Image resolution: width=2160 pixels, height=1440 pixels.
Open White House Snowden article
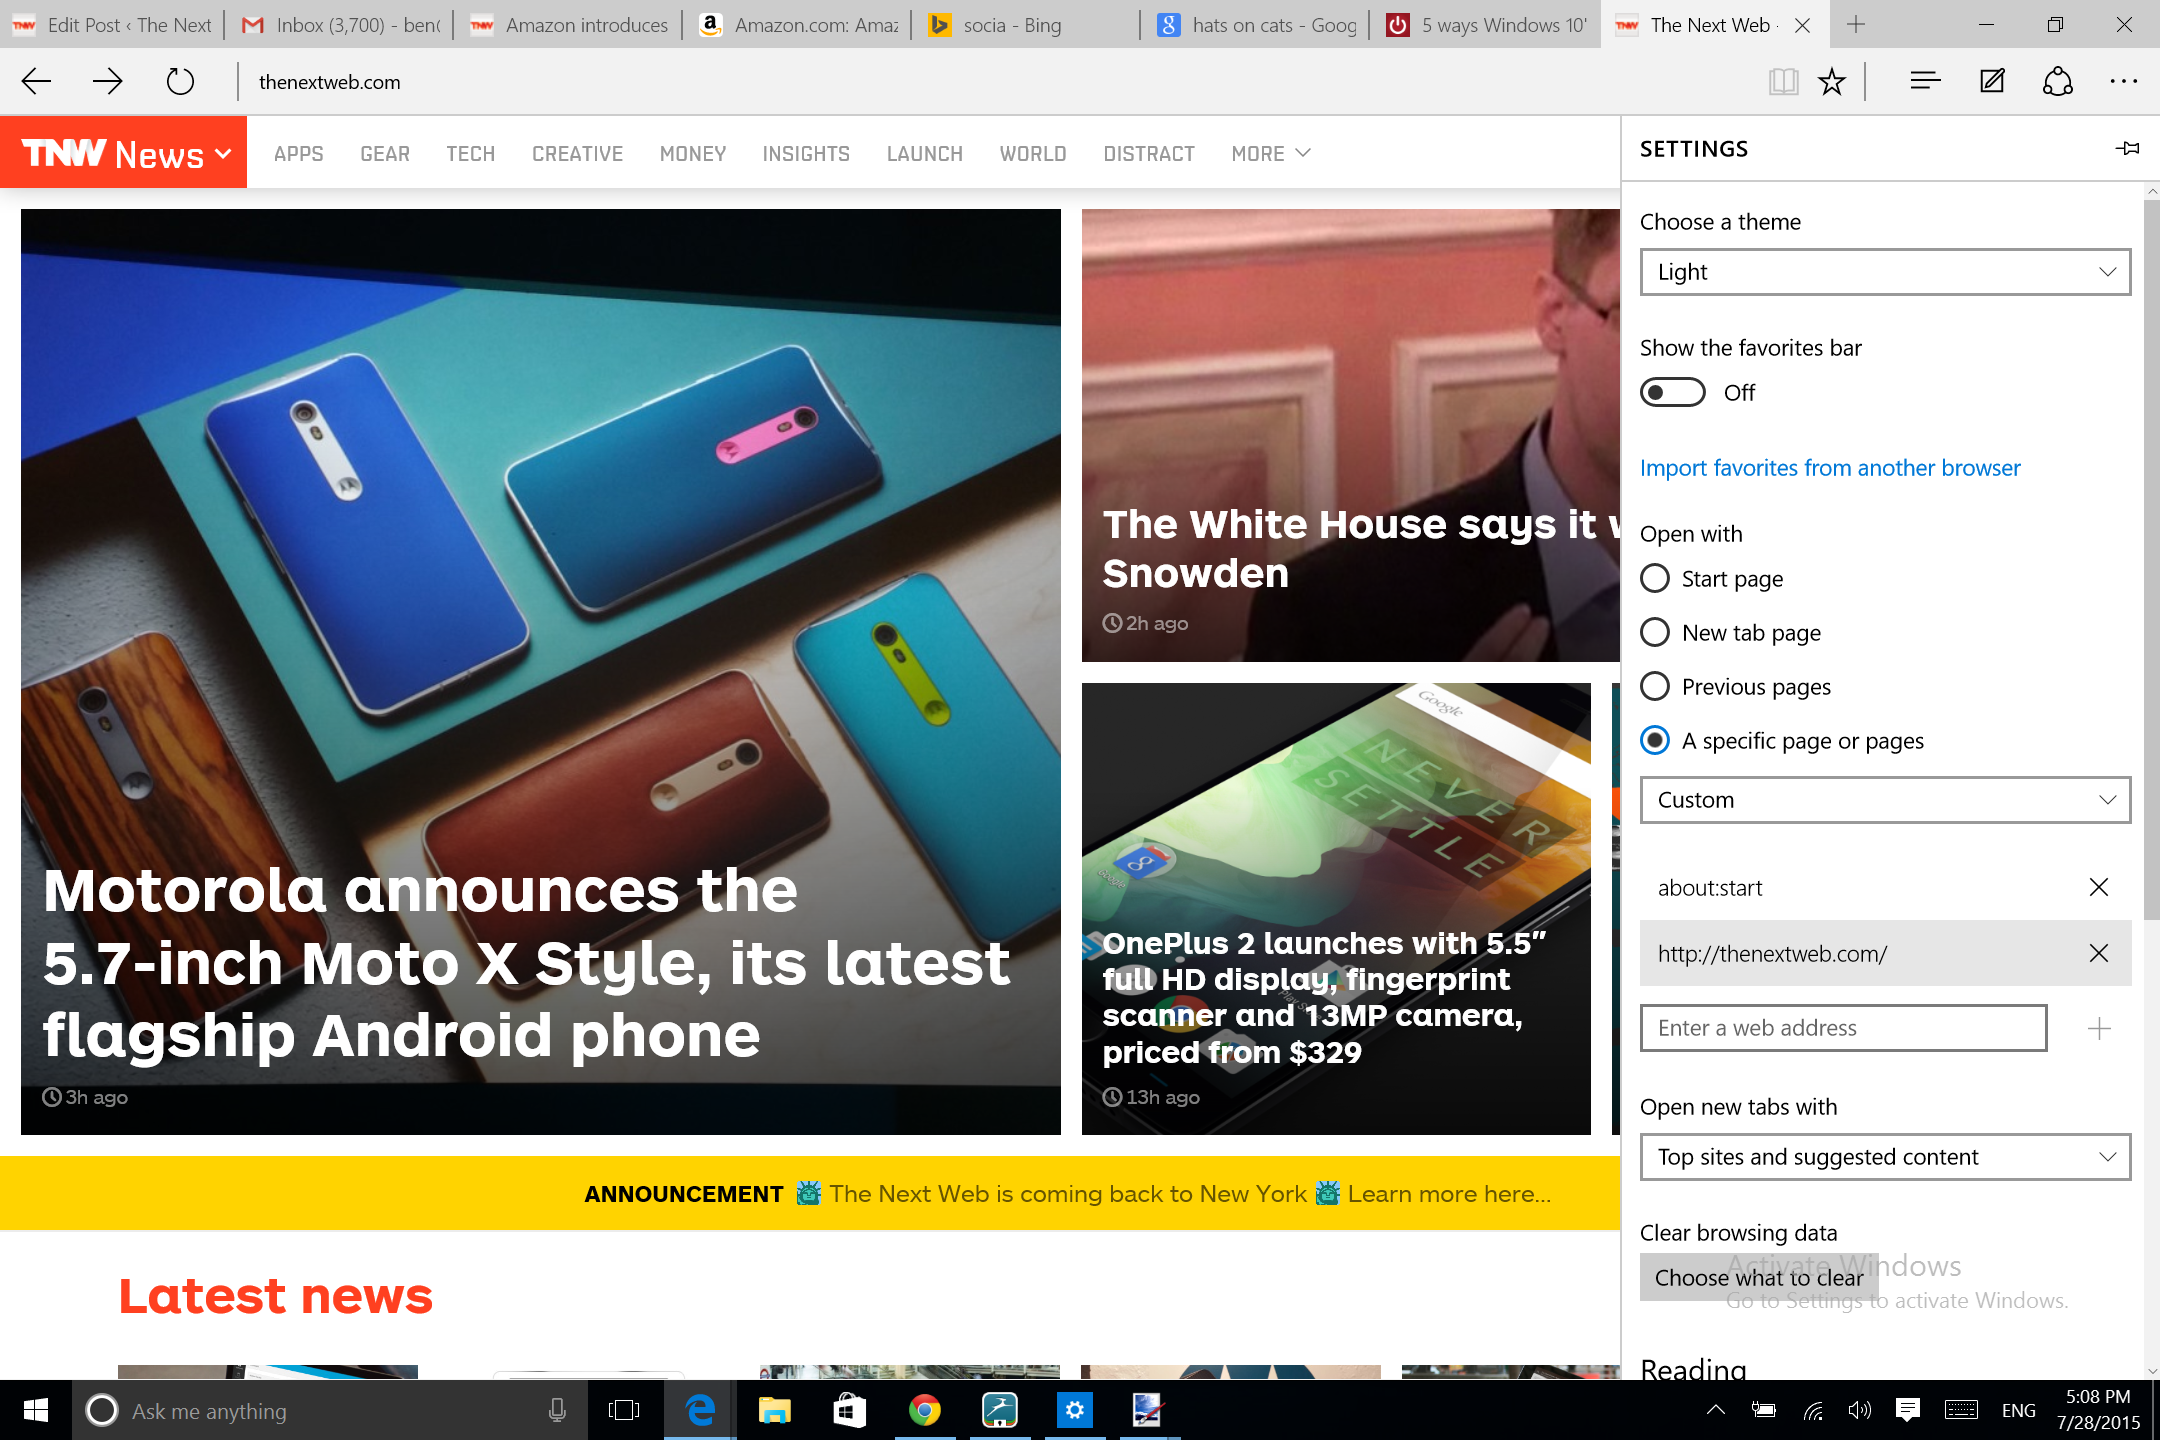[1350, 435]
